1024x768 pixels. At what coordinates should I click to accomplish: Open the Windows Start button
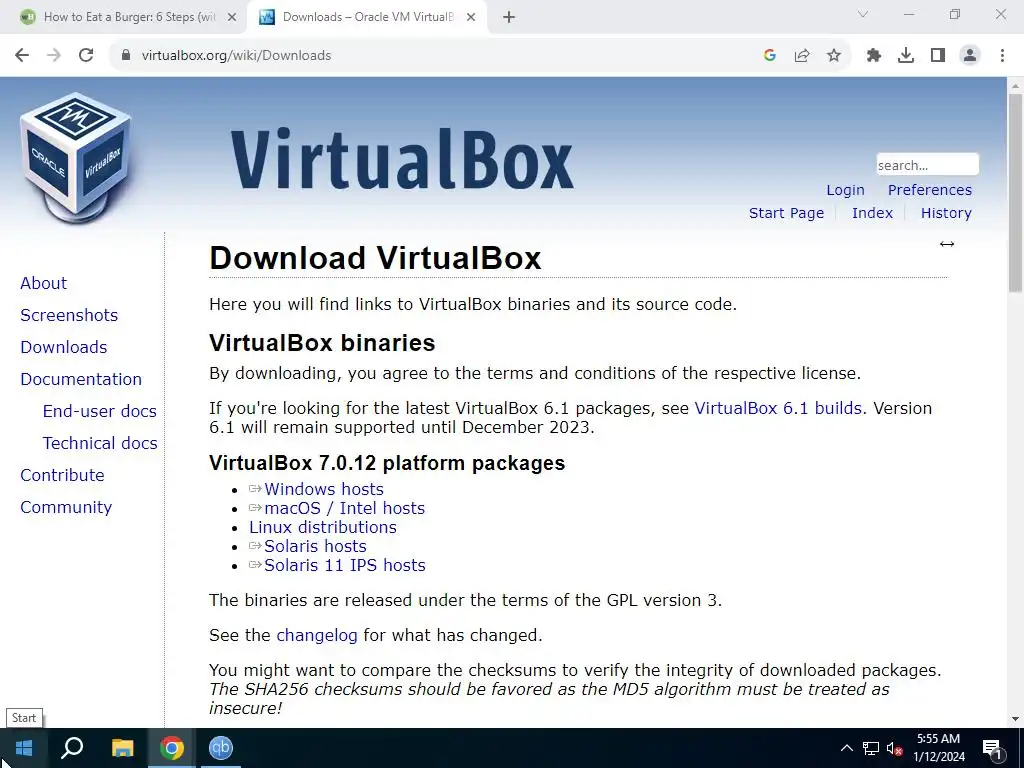pyautogui.click(x=24, y=748)
